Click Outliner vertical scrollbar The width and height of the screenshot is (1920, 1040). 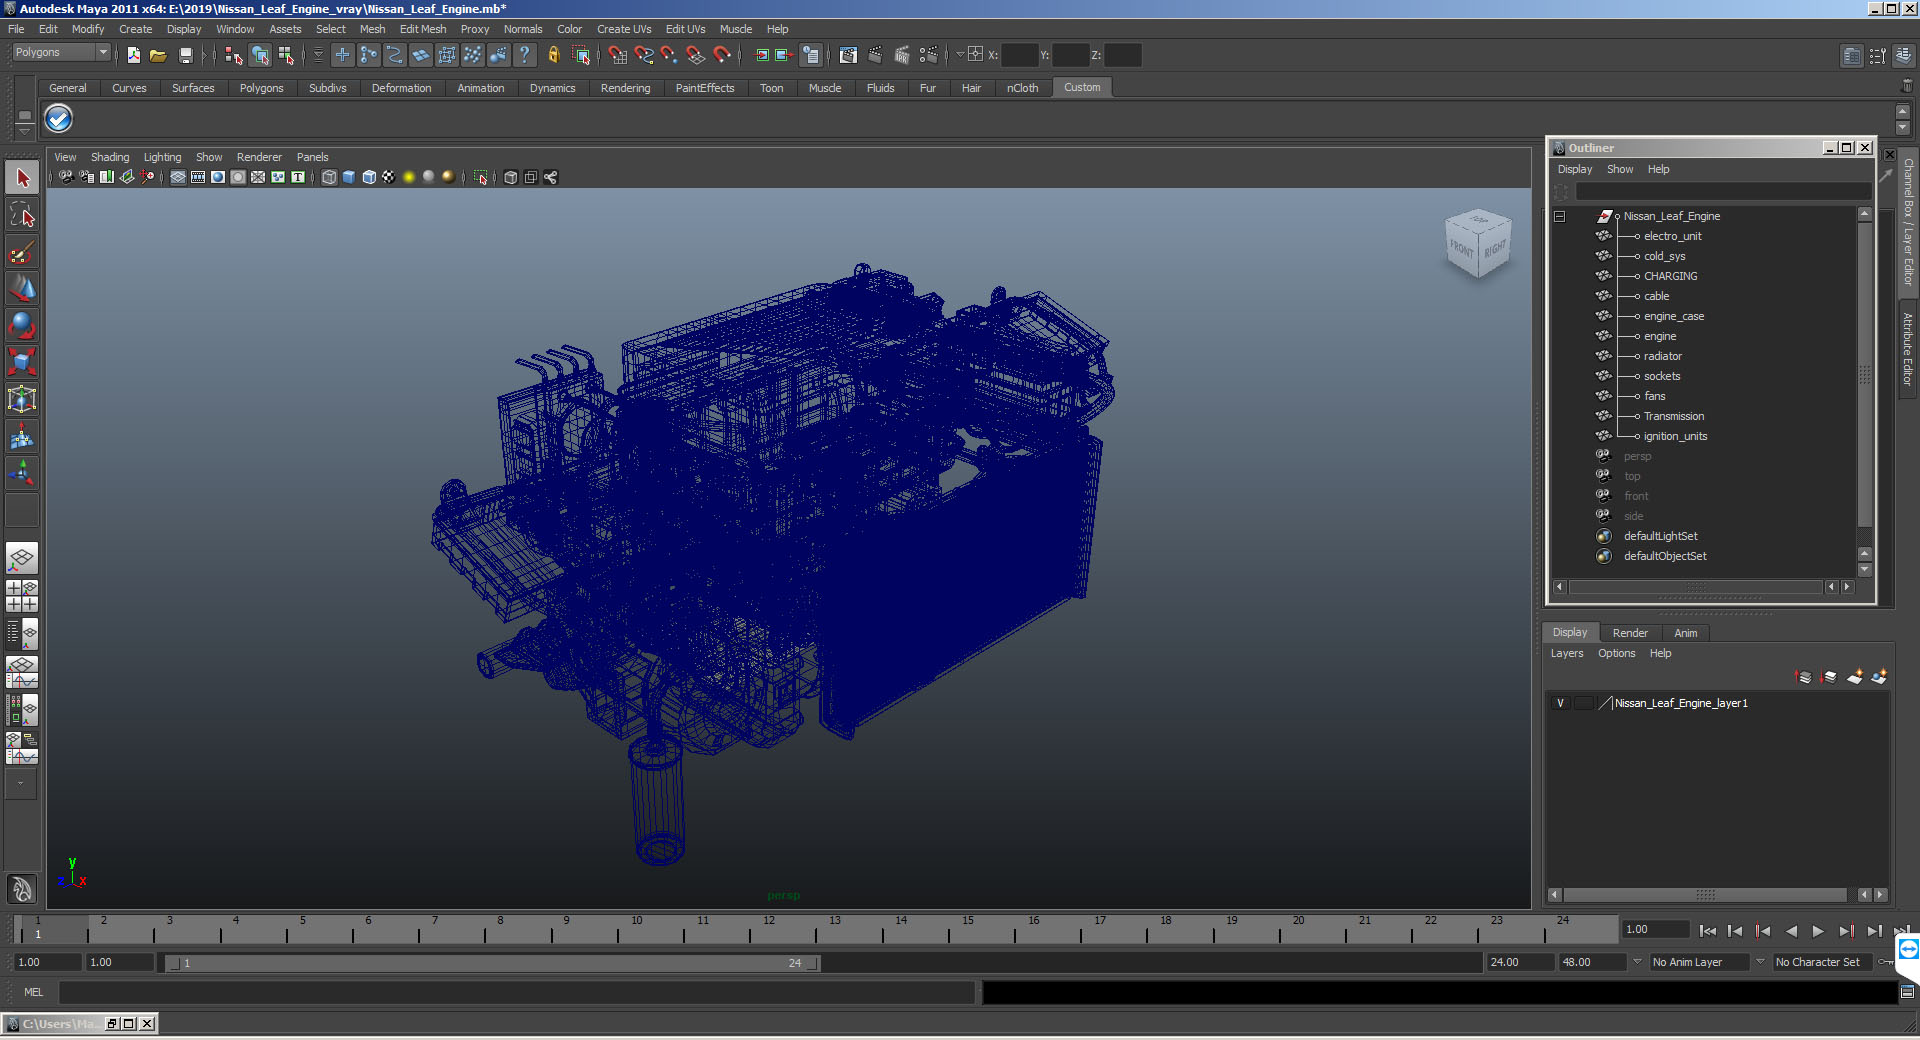coord(1864,376)
